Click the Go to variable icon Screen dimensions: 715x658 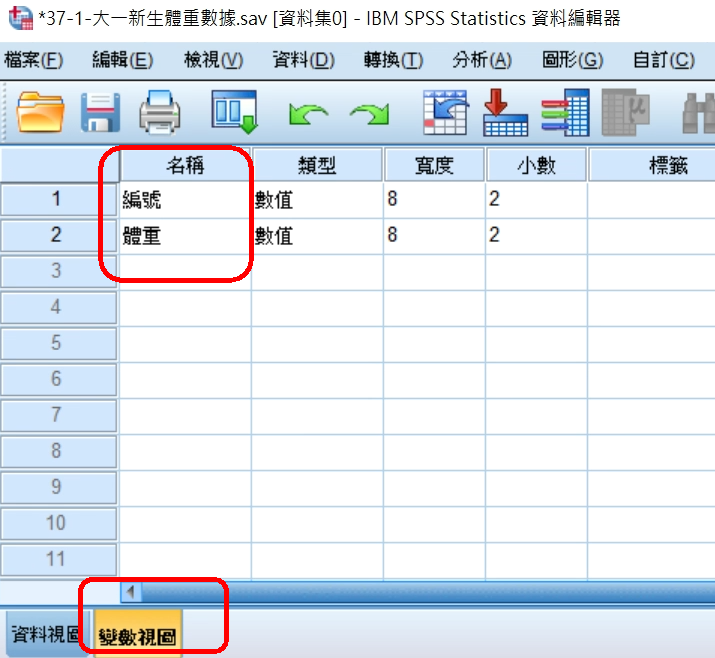coord(505,112)
